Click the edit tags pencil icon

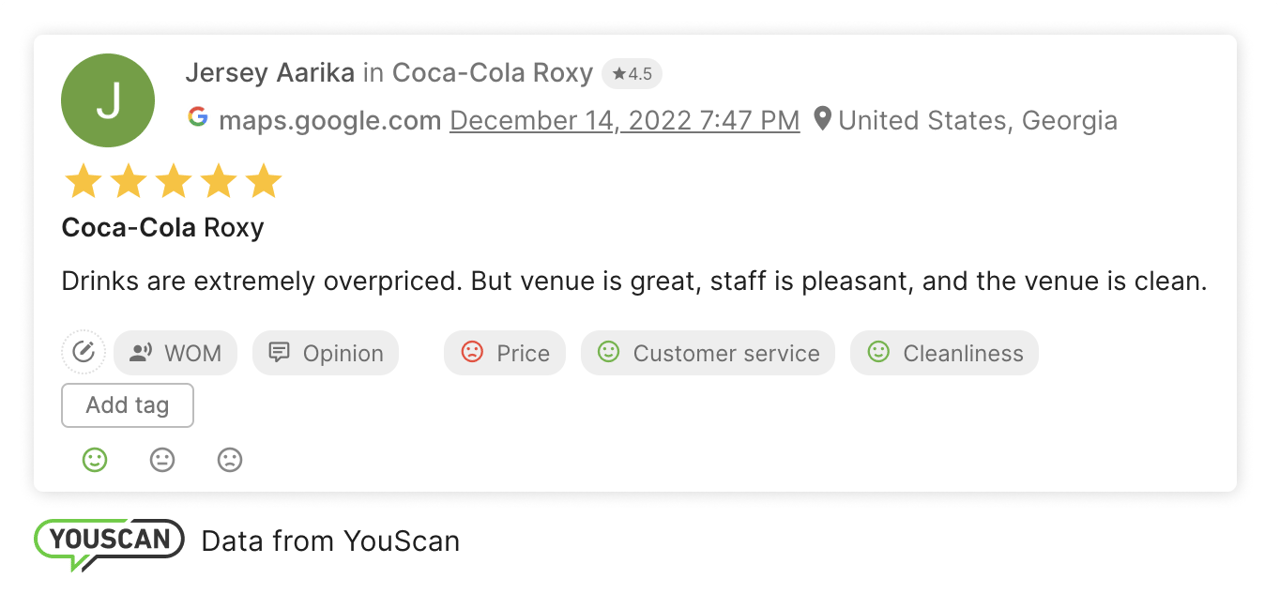[x=83, y=353]
